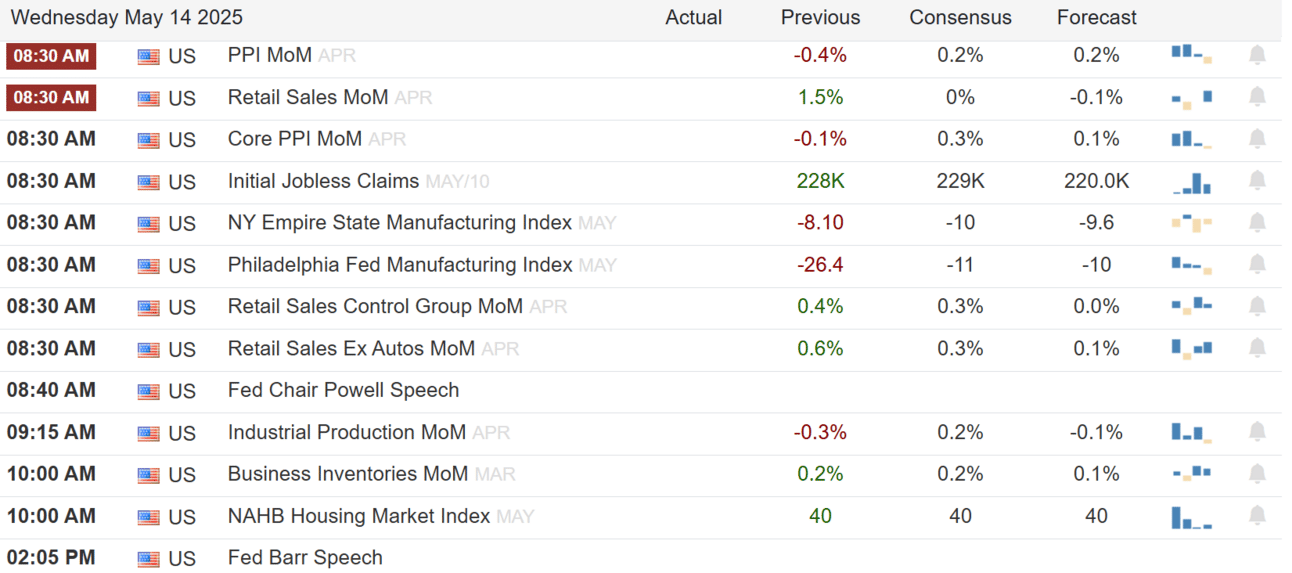Click the US flag beside Fed Chair Powell Speech
Screen dimensions: 1292x573
tap(148, 391)
